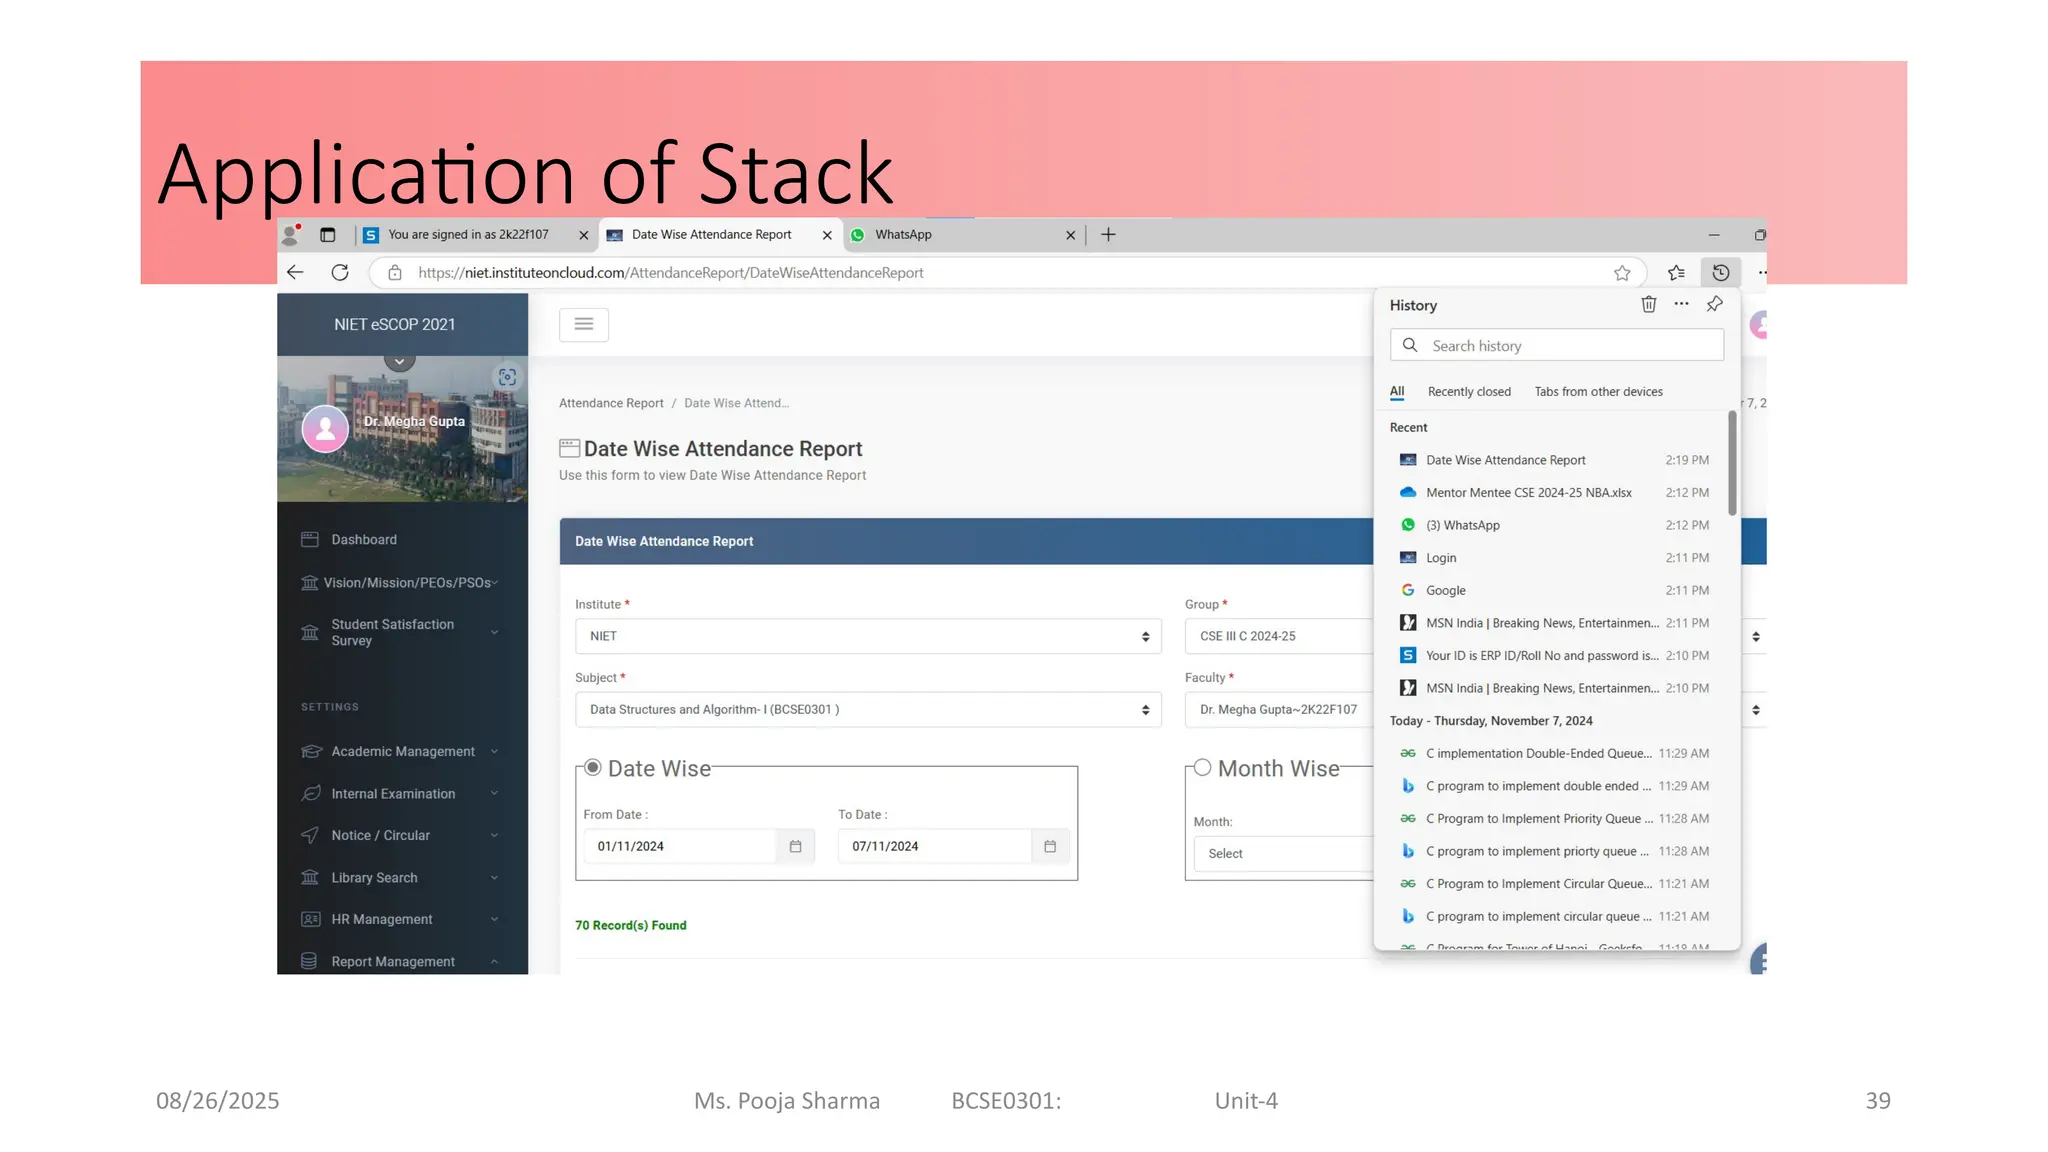The image size is (2048, 1152).
Task: Clear history with trash icon
Action: [x=1649, y=304]
